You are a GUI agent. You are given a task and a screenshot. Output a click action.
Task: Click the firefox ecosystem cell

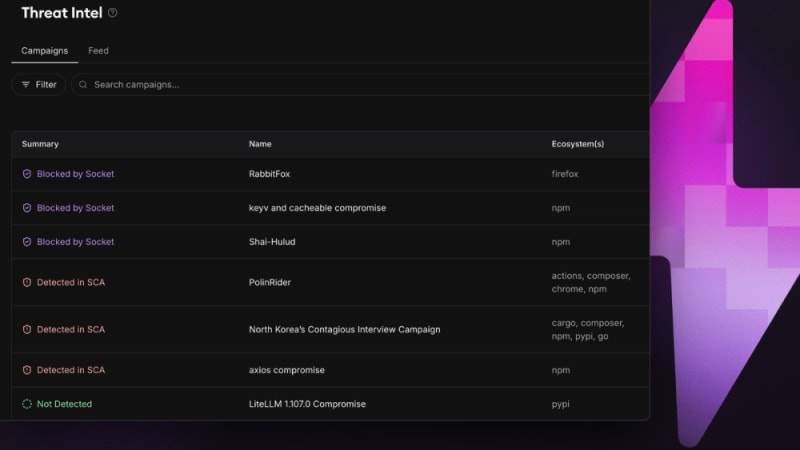[x=565, y=174]
